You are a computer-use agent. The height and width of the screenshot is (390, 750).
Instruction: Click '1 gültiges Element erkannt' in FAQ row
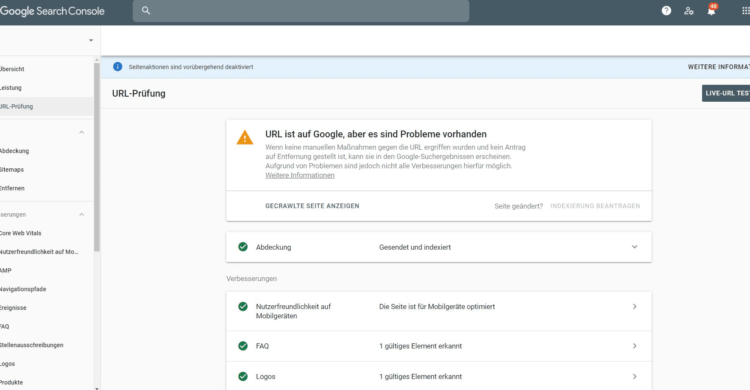pos(420,345)
